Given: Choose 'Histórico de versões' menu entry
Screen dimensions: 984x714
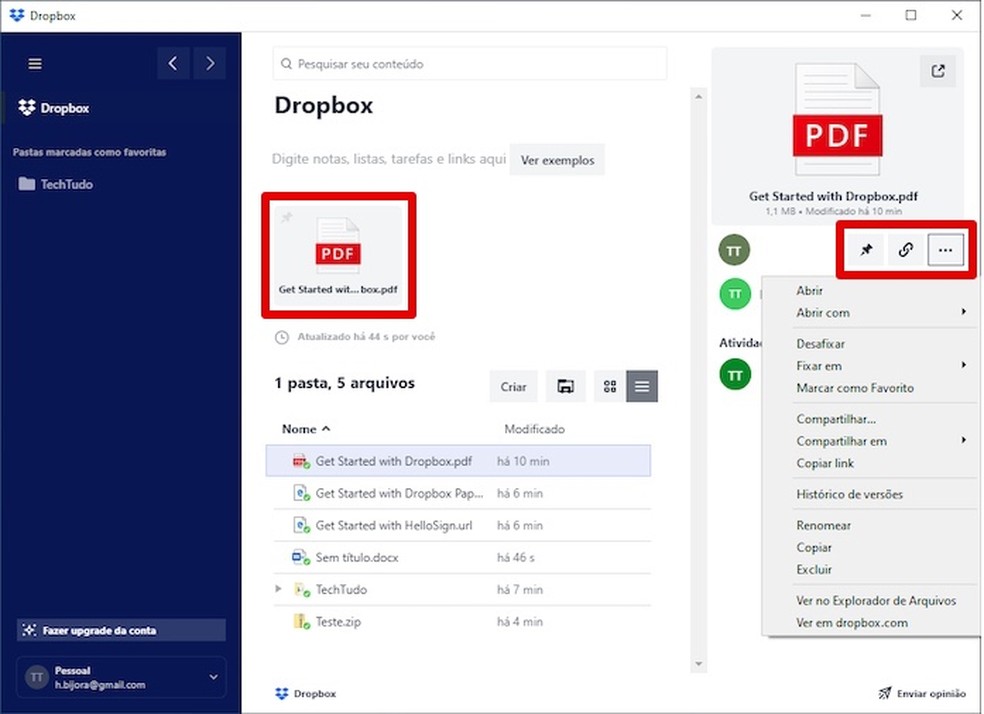Looking at the screenshot, I should coord(849,494).
